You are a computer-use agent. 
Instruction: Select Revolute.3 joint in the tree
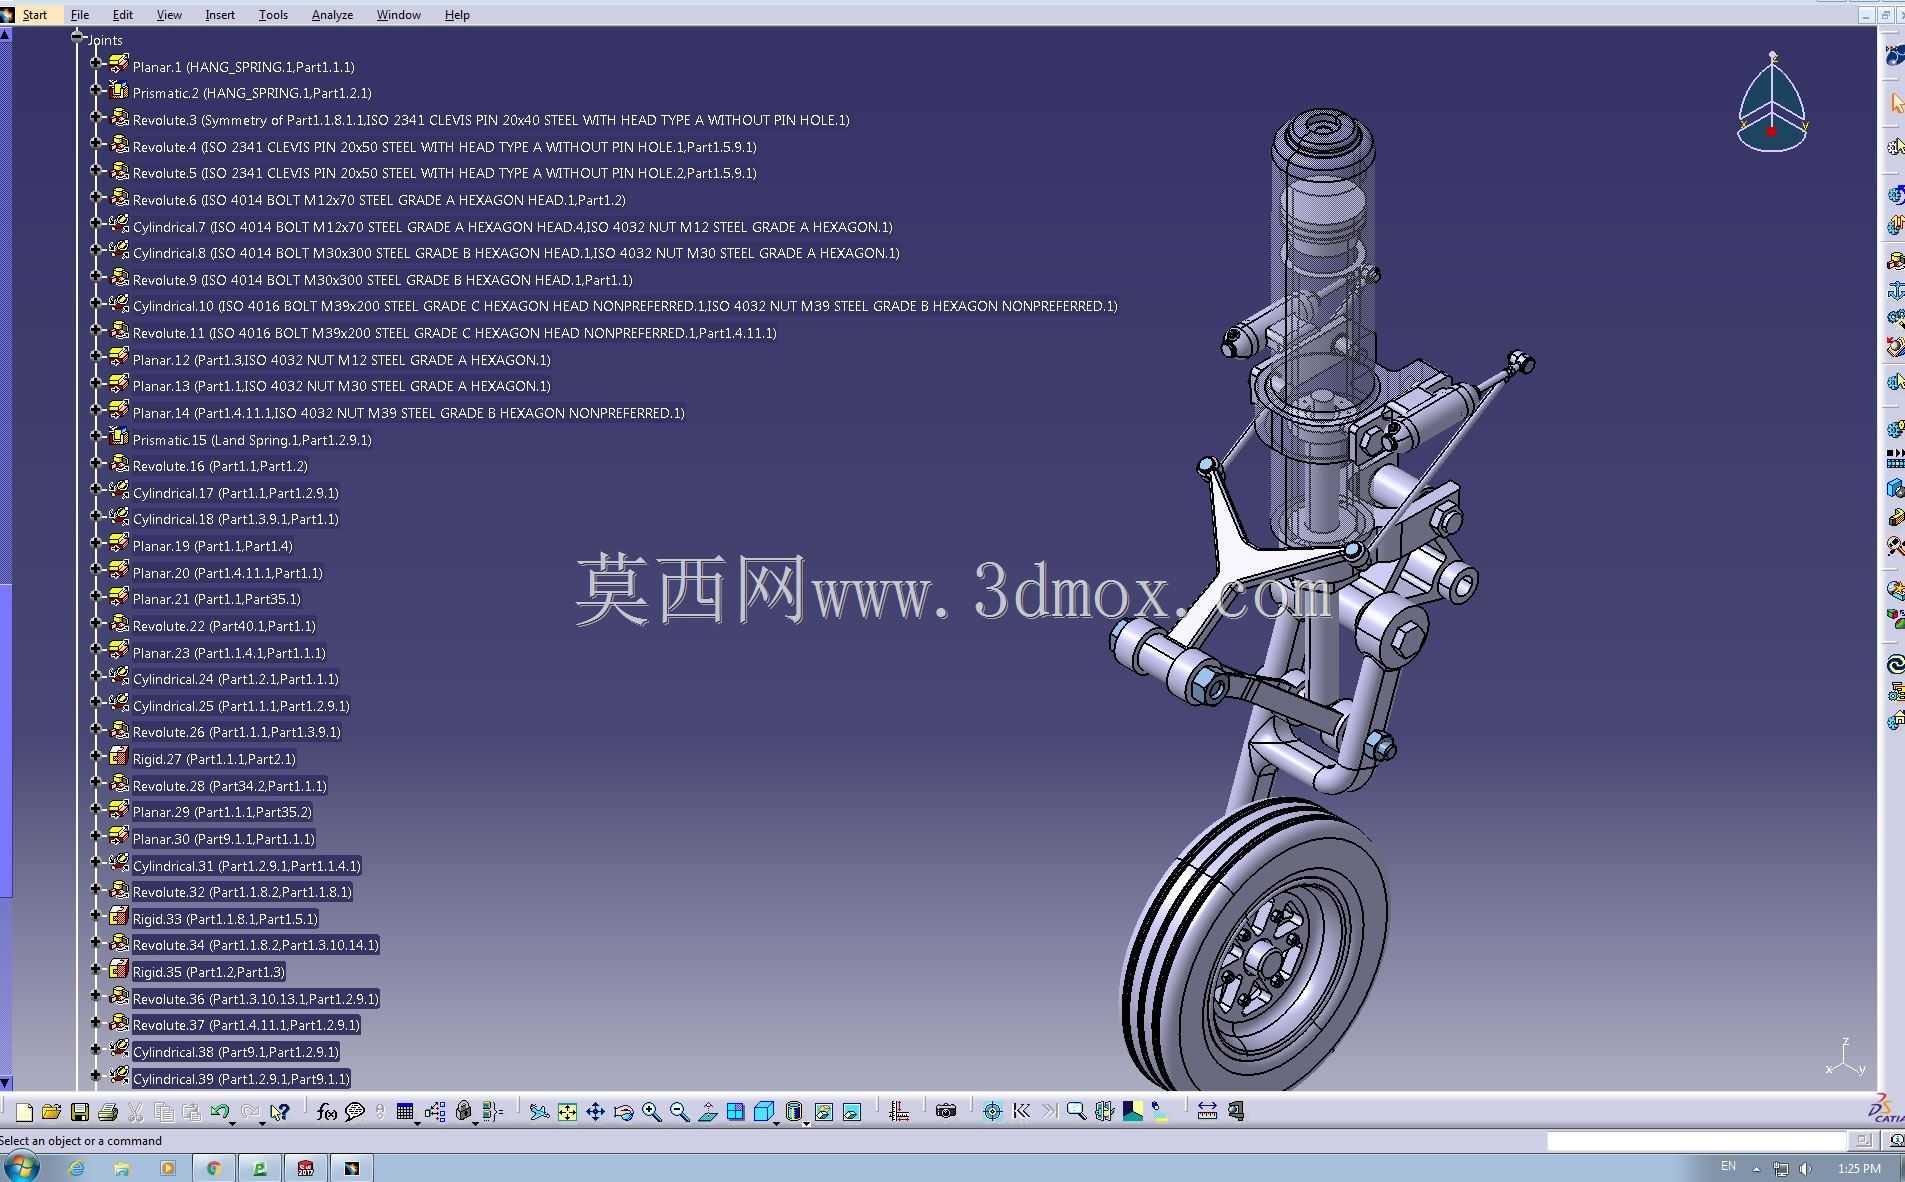(x=491, y=120)
